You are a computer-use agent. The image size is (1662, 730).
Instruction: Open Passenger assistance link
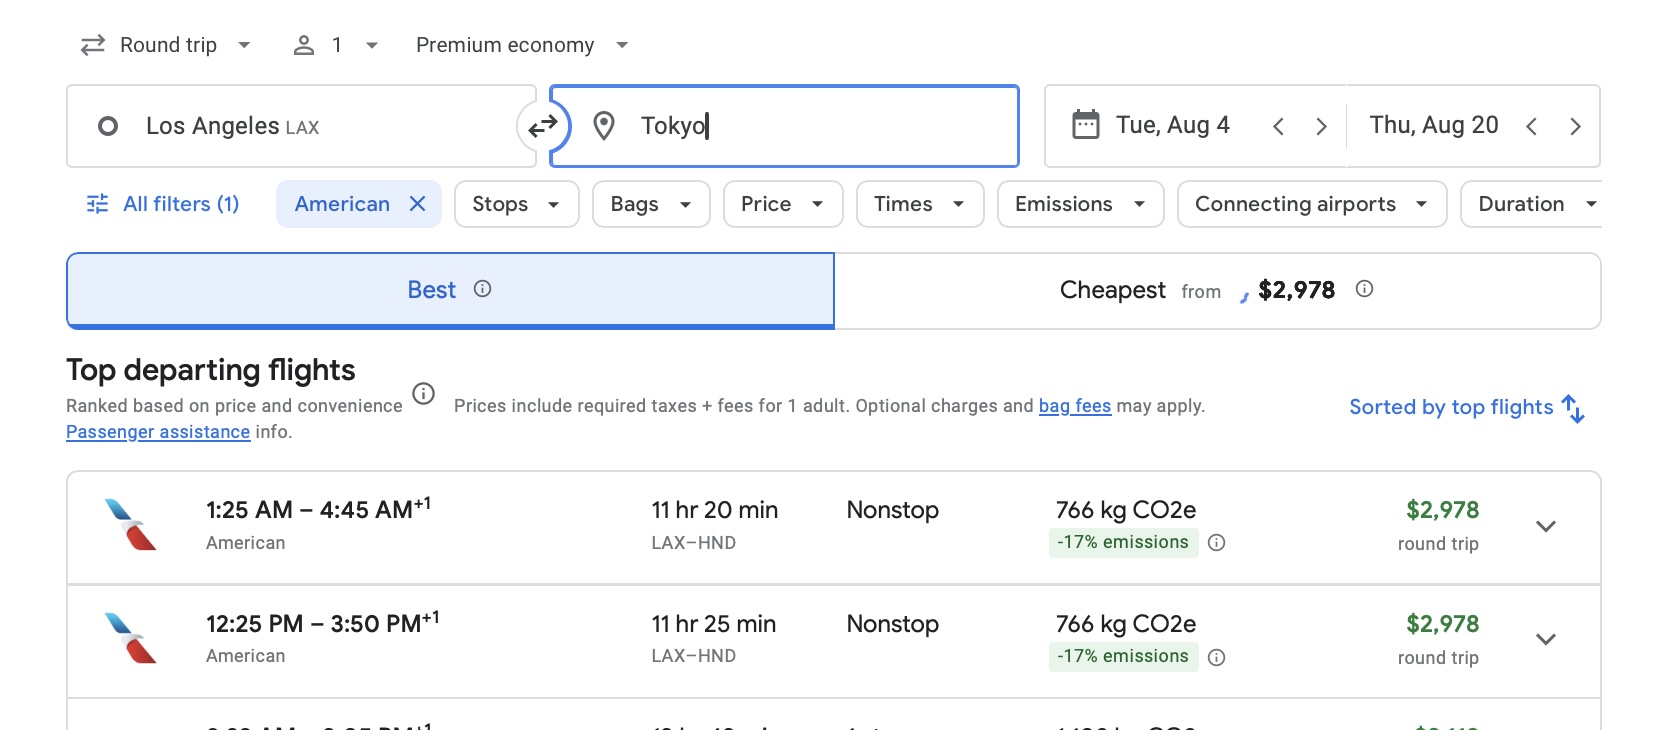coord(158,432)
